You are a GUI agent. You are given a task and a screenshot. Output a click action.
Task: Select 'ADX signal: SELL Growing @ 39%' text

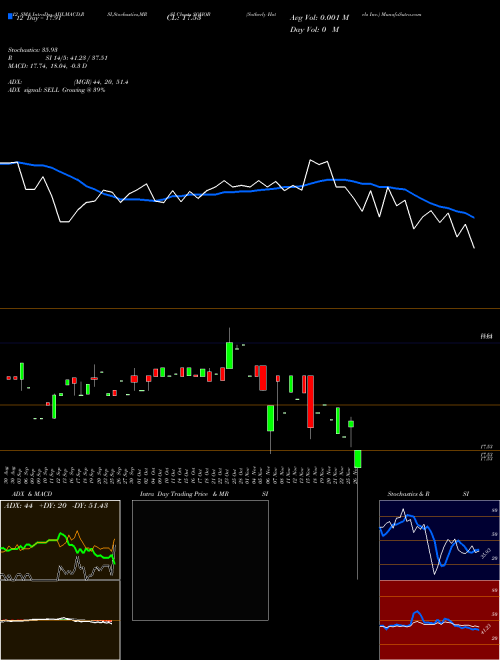pos(56,90)
